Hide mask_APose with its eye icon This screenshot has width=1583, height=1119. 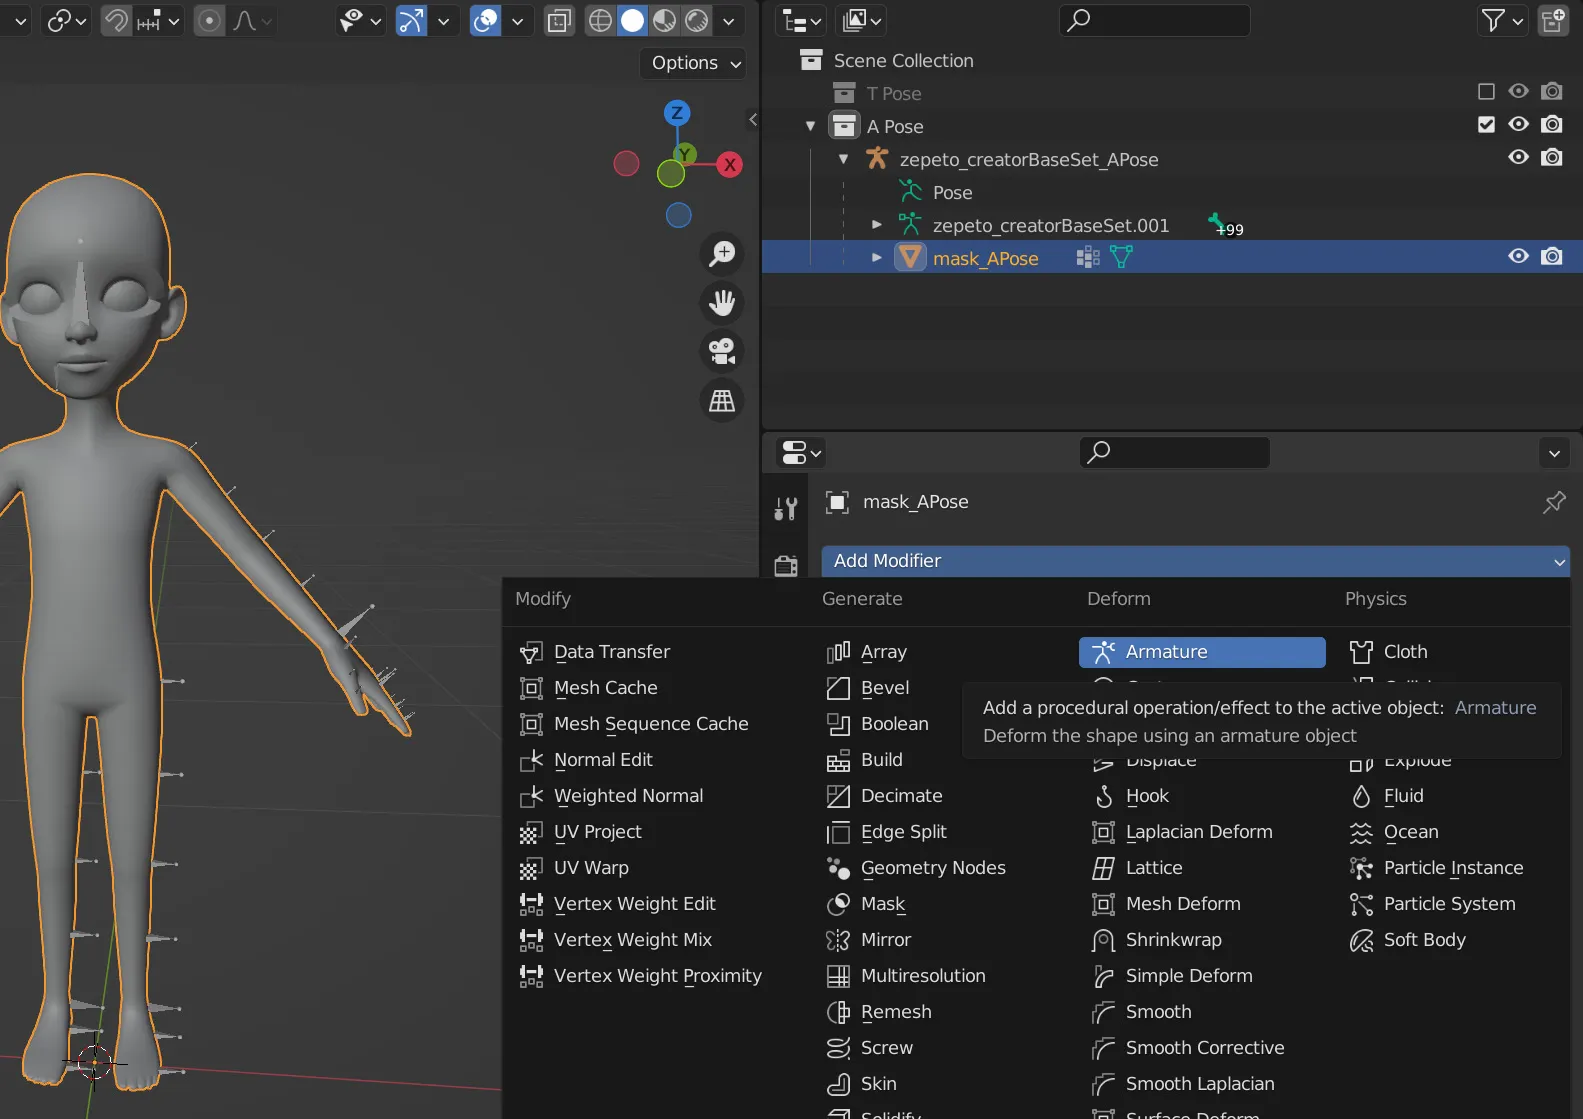pos(1518,257)
